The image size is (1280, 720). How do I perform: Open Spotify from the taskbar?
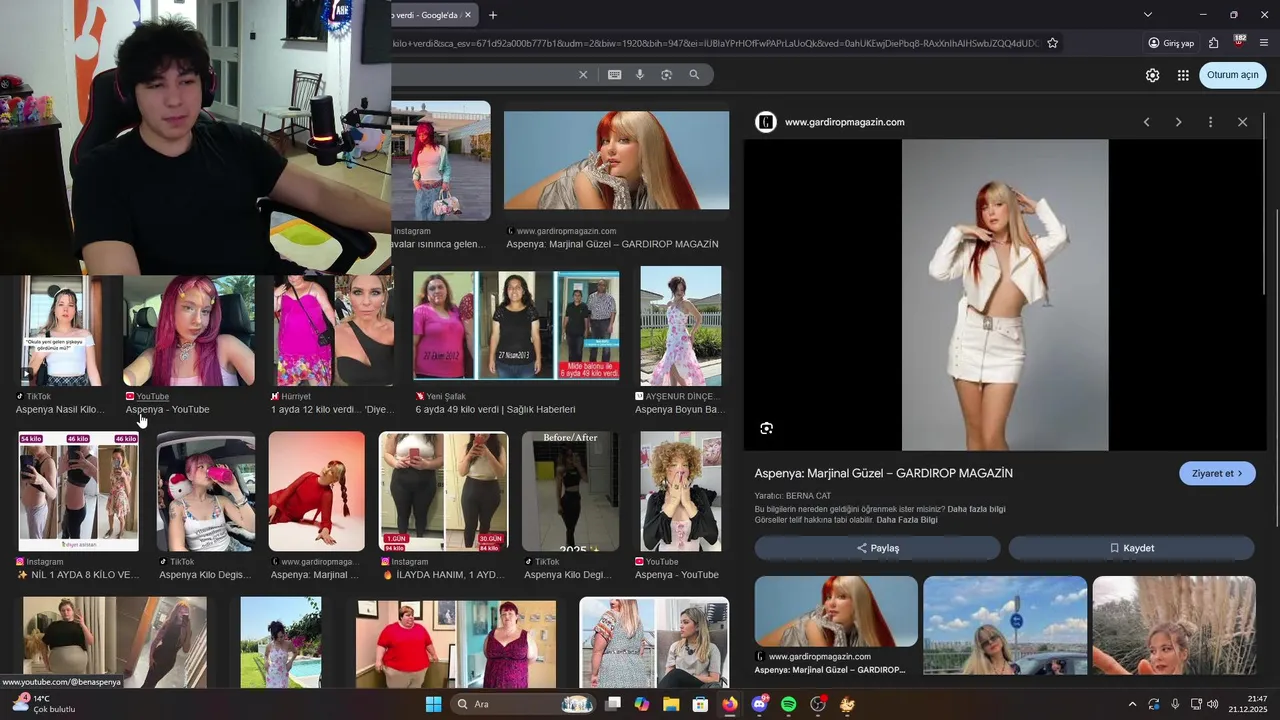pos(788,704)
